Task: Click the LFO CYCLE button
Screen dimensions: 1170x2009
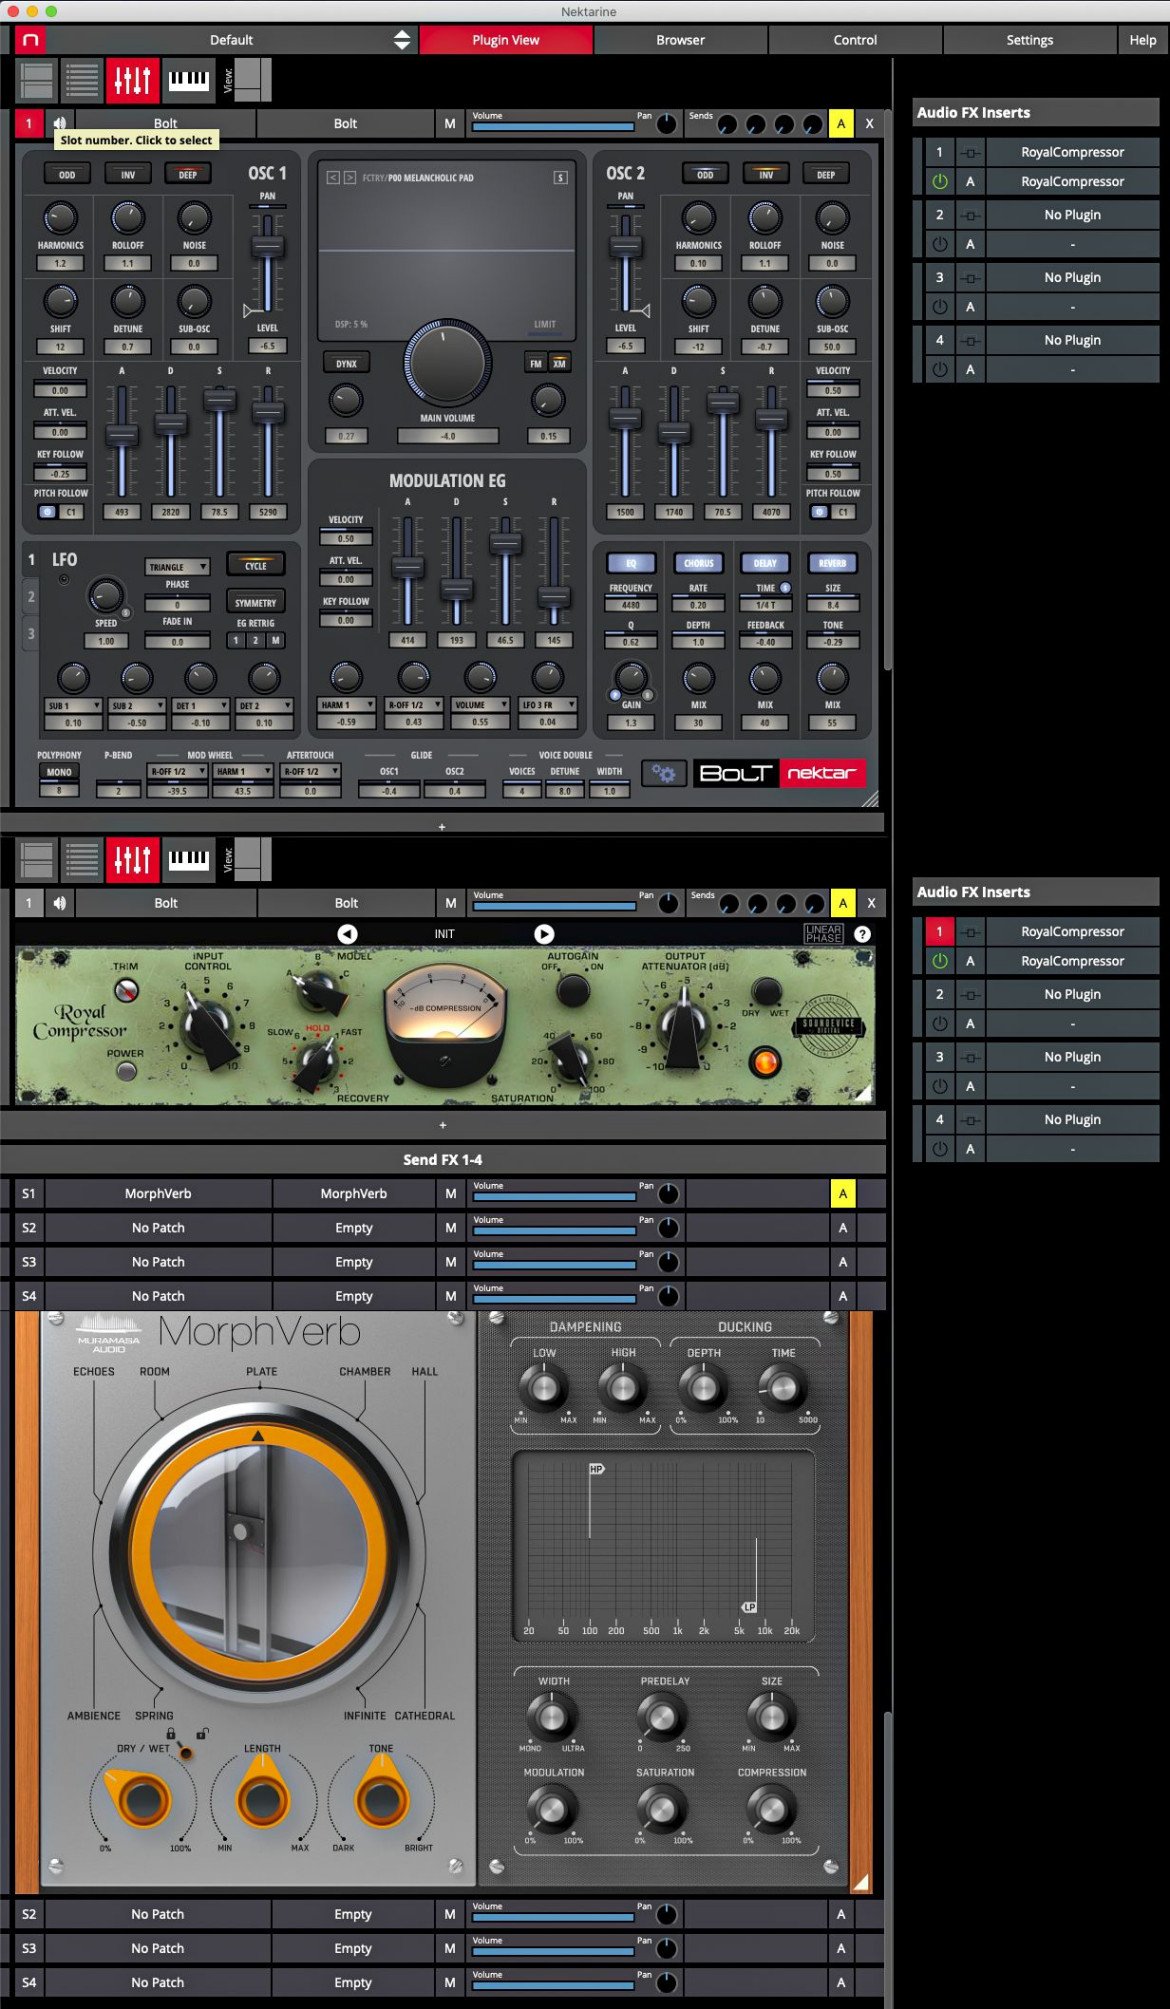Action: pos(256,565)
